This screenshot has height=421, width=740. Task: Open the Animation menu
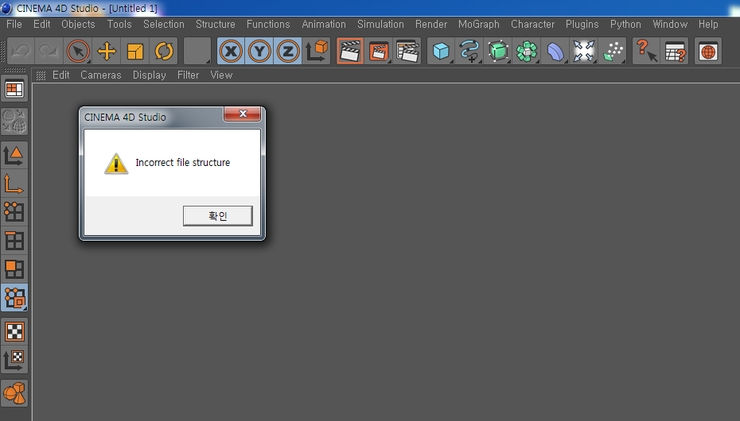click(324, 24)
